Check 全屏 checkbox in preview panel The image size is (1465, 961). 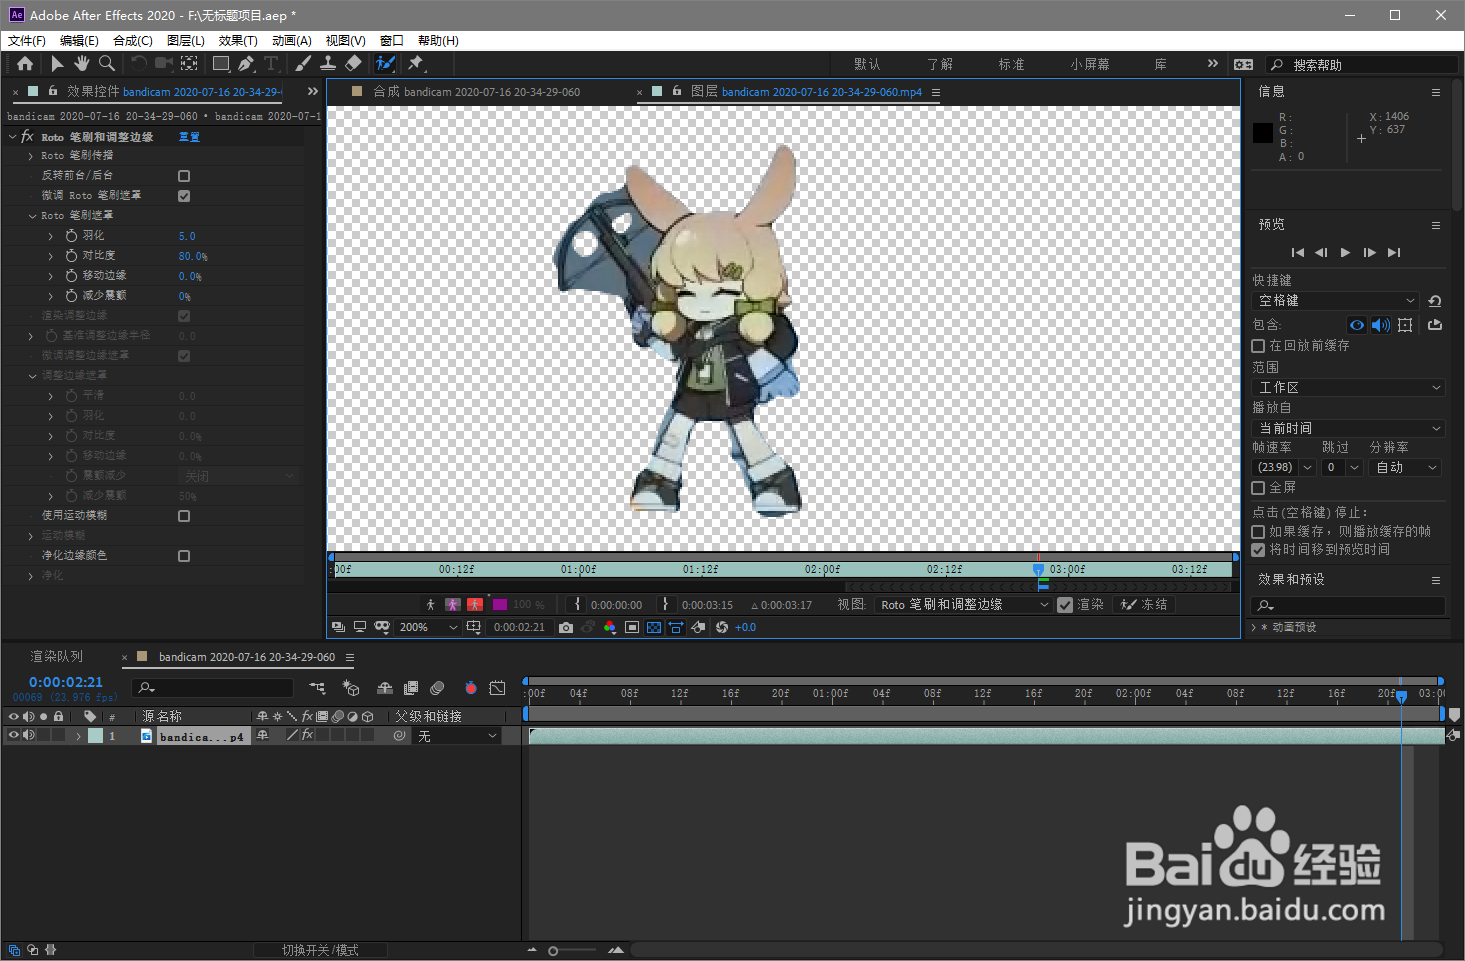pyautogui.click(x=1259, y=488)
